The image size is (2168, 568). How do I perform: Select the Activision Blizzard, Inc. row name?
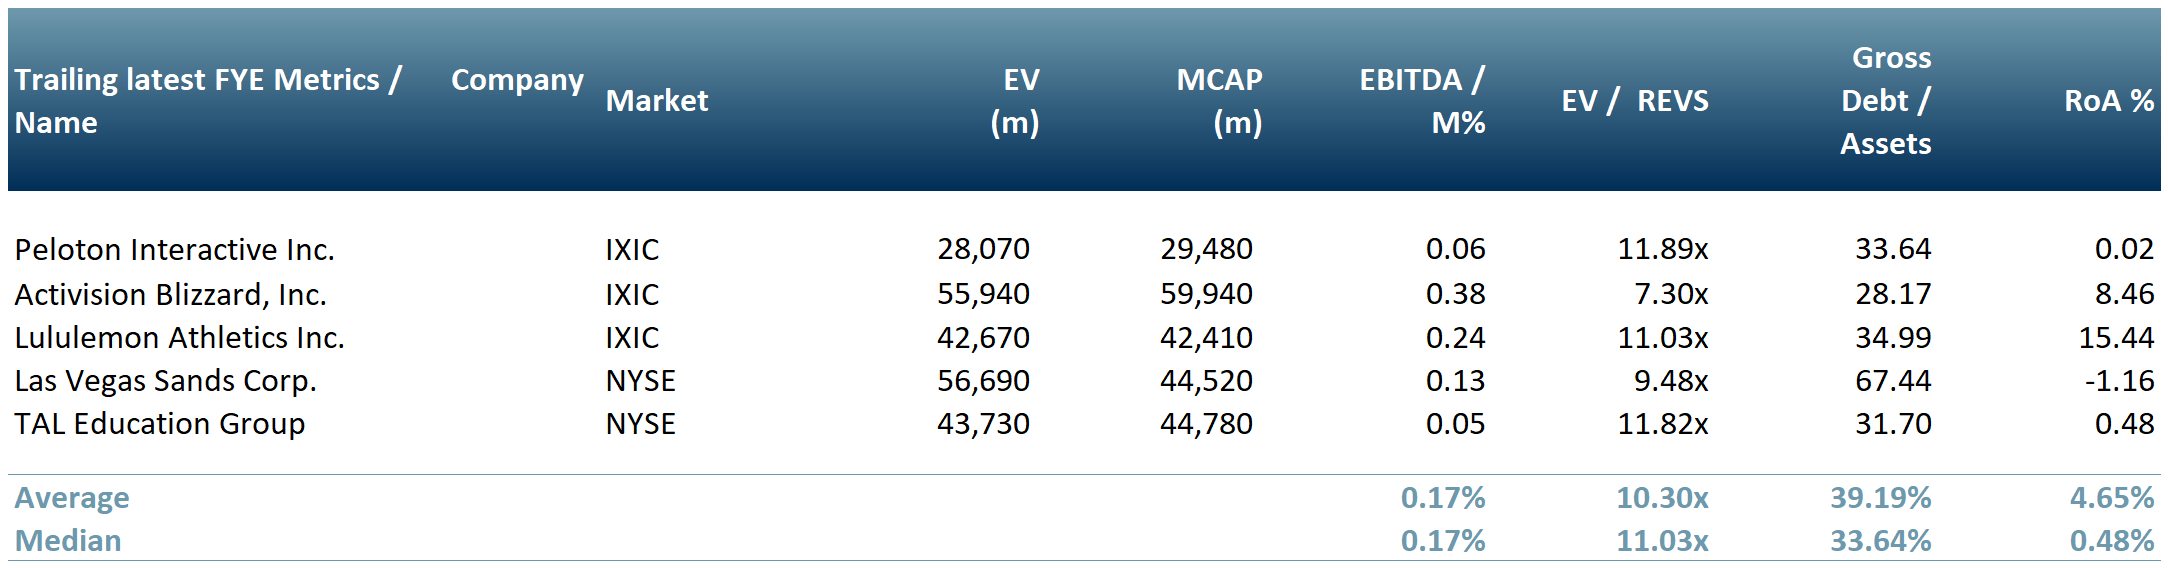pos(170,294)
